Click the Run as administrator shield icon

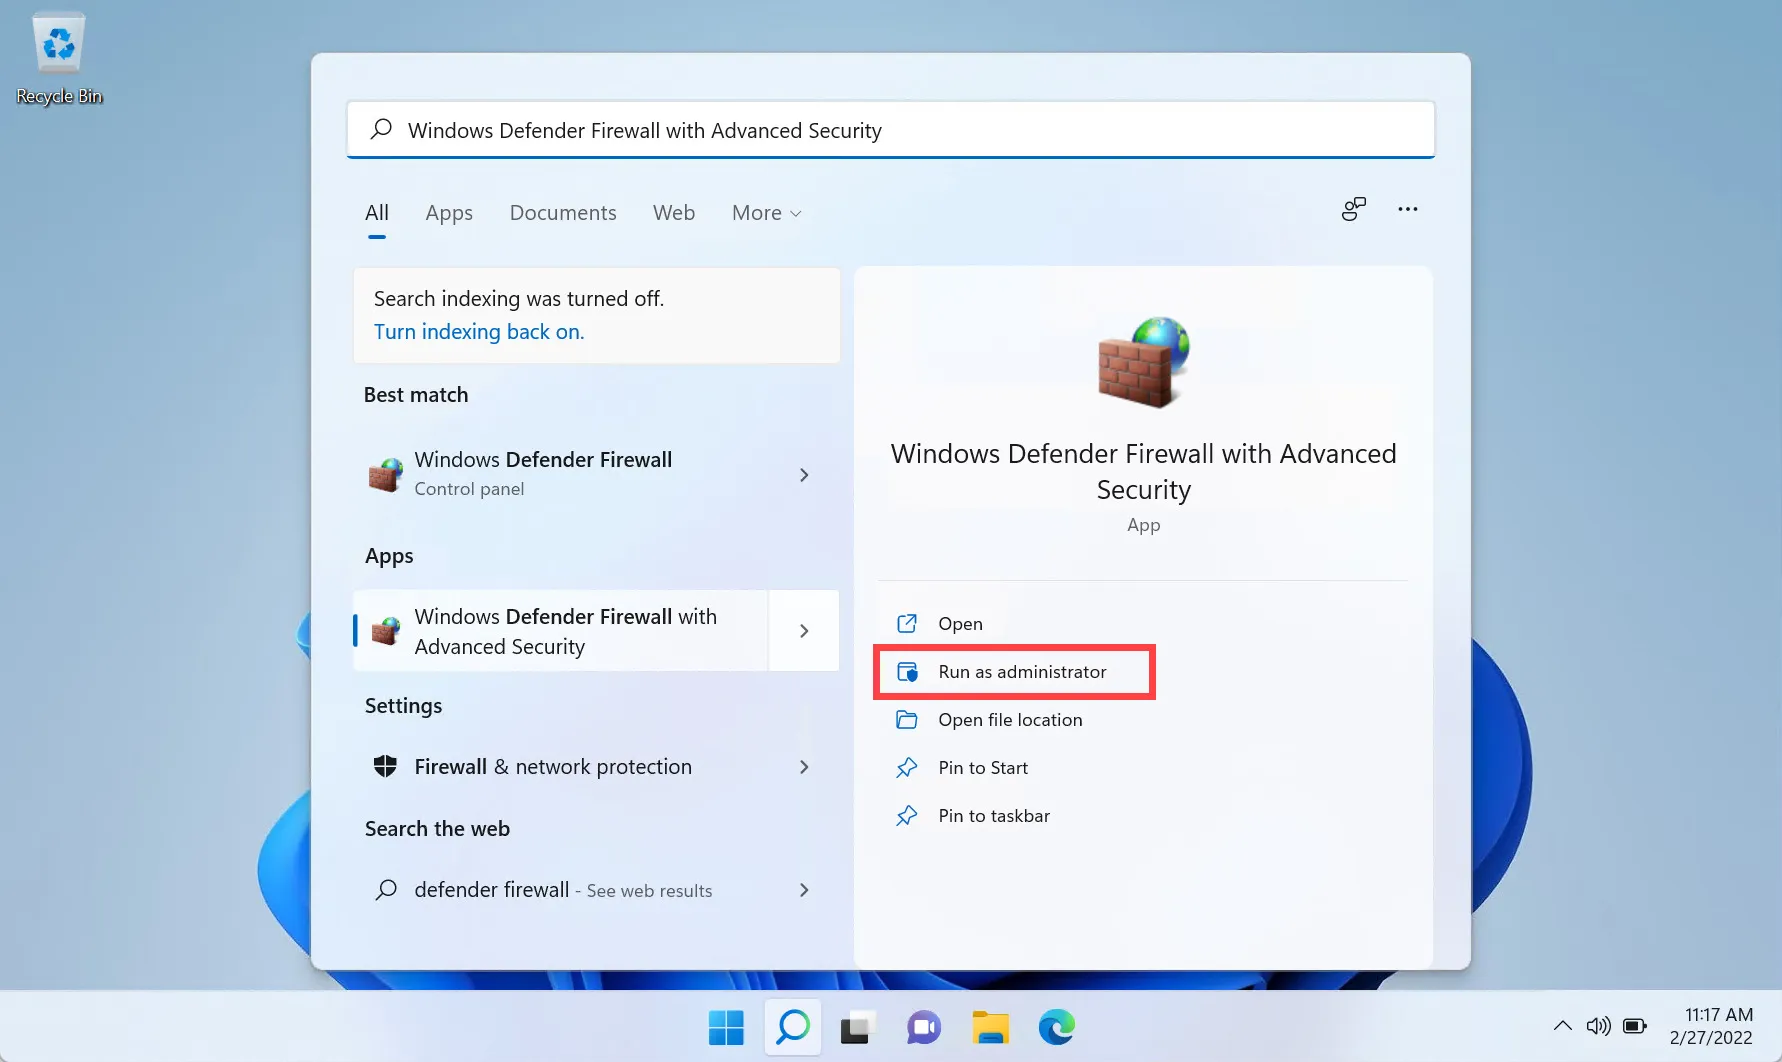(907, 672)
